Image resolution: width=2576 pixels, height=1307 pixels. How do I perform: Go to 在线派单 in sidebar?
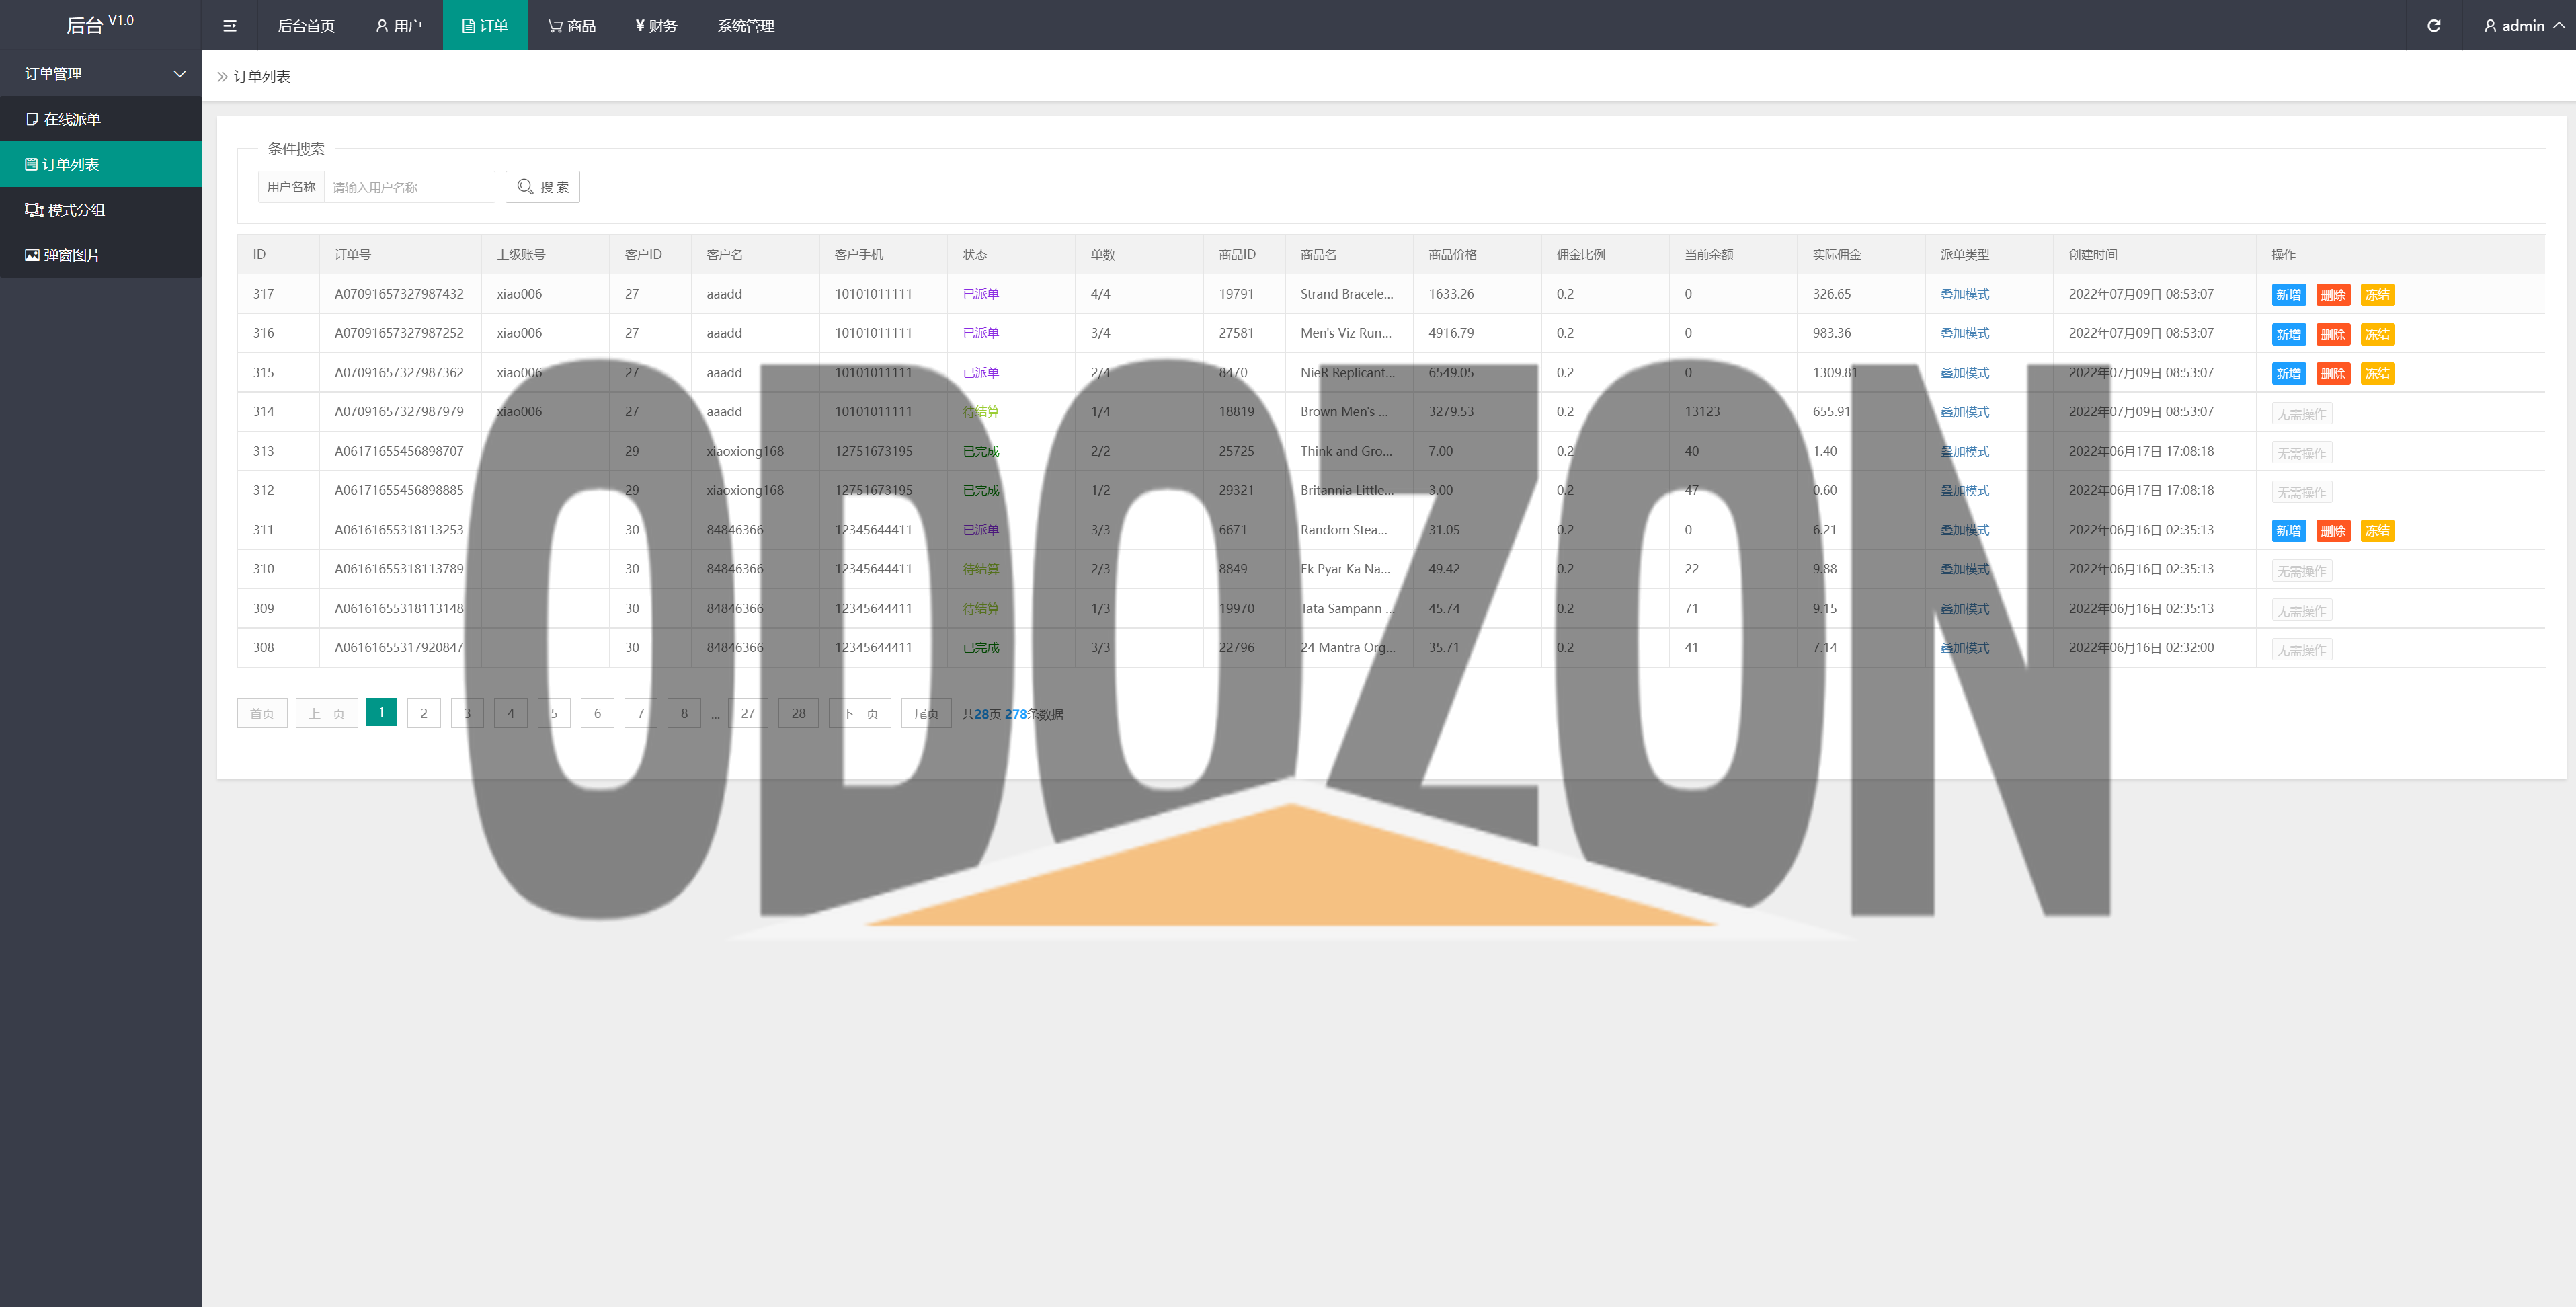click(100, 119)
